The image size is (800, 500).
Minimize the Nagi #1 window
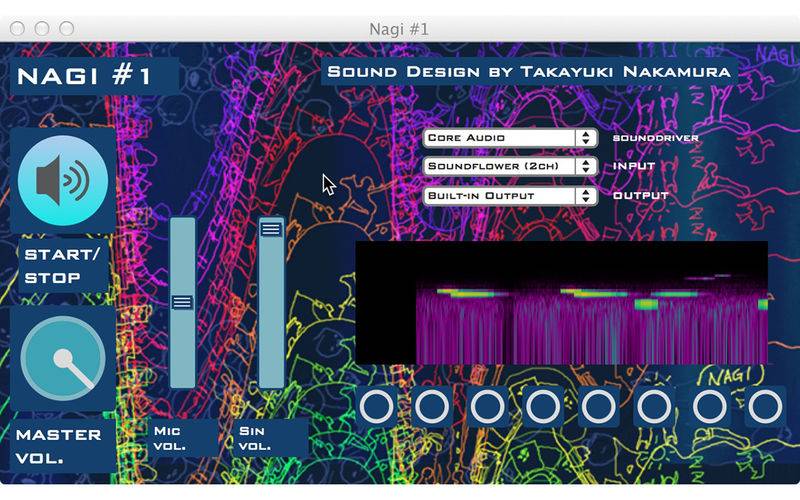pyautogui.click(x=42, y=29)
